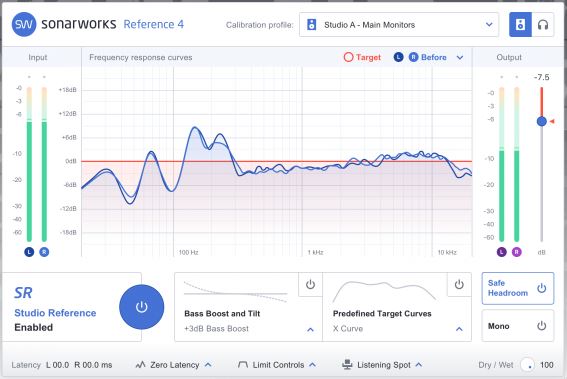
Task: Open the Calibration profile dropdown
Action: click(399, 25)
